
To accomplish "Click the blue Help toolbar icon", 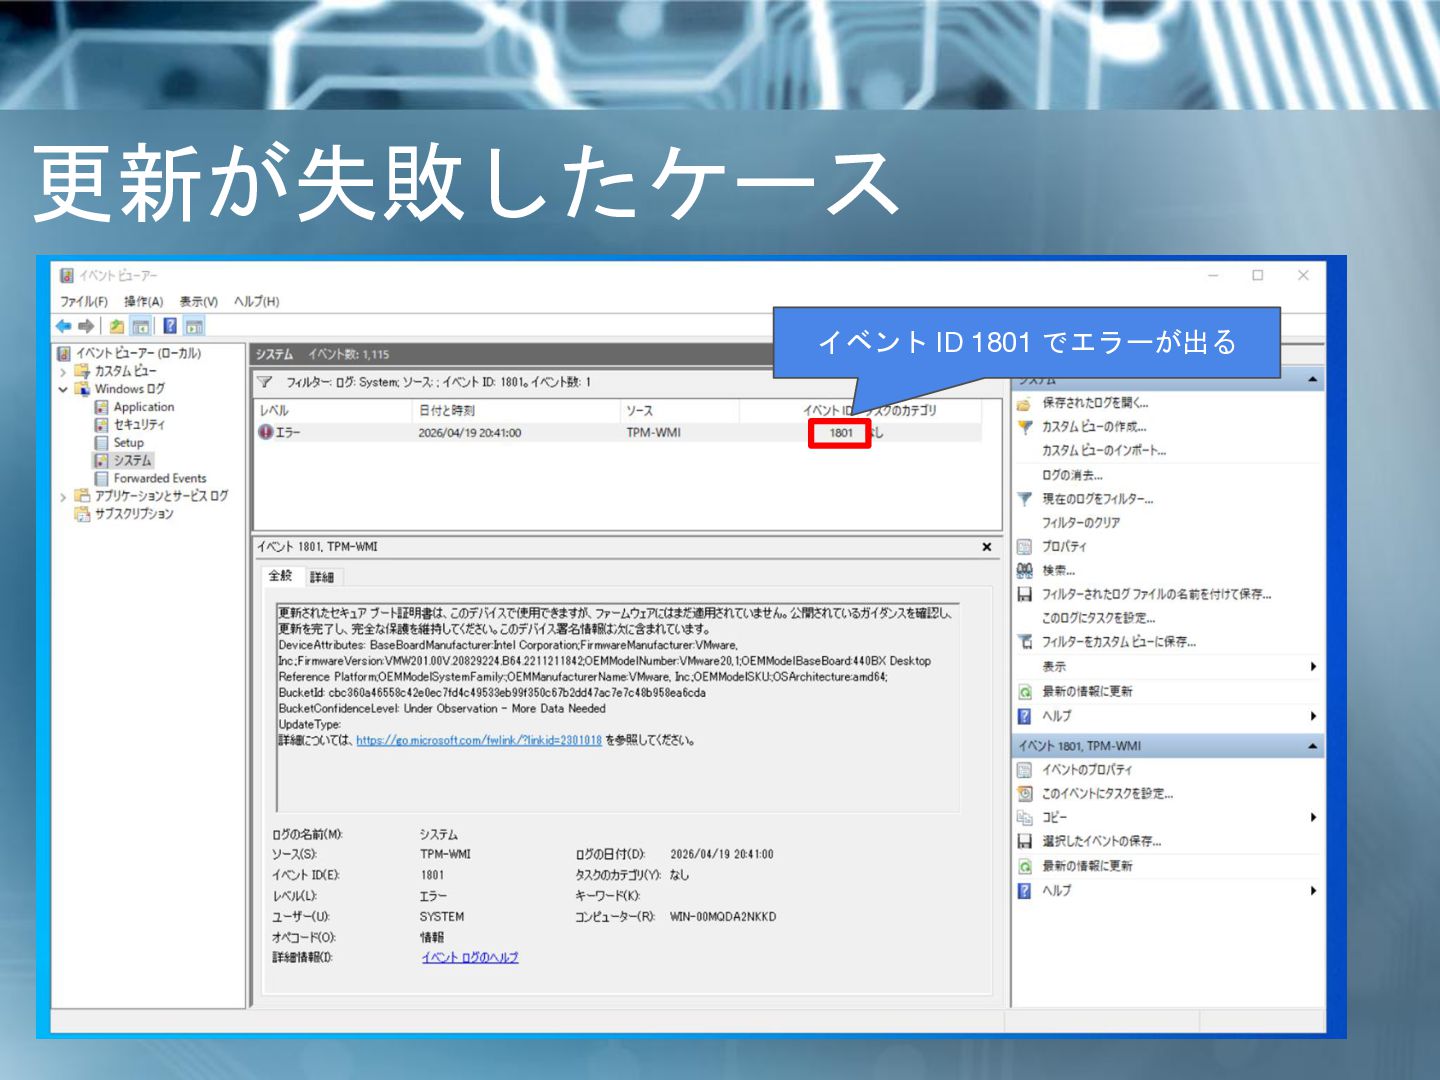I will pyautogui.click(x=170, y=326).
